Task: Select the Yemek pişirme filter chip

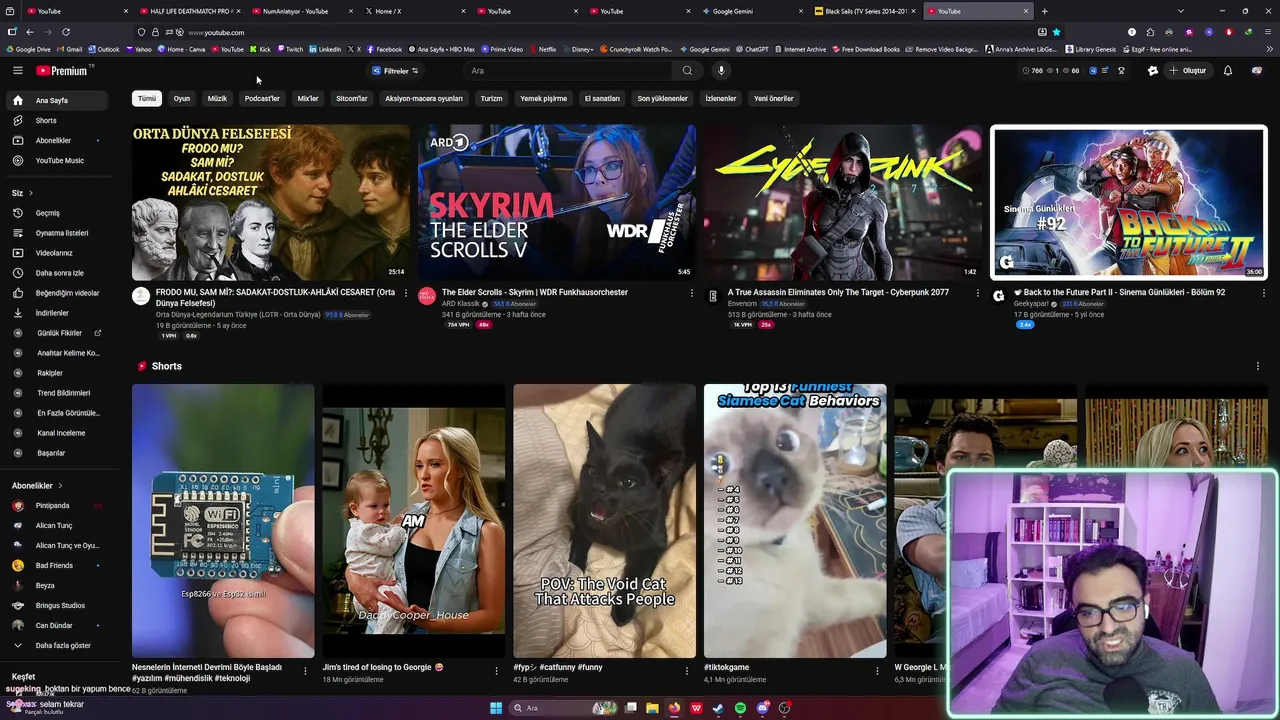Action: (543, 99)
